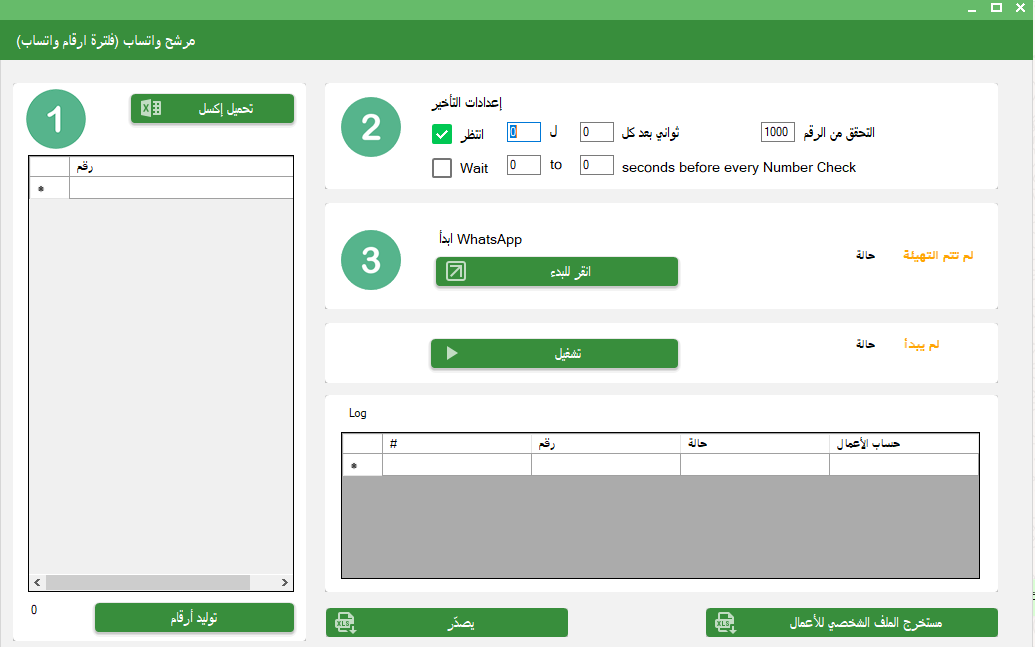Maximize the window
This screenshot has height=647, width=1035.
click(x=997, y=8)
